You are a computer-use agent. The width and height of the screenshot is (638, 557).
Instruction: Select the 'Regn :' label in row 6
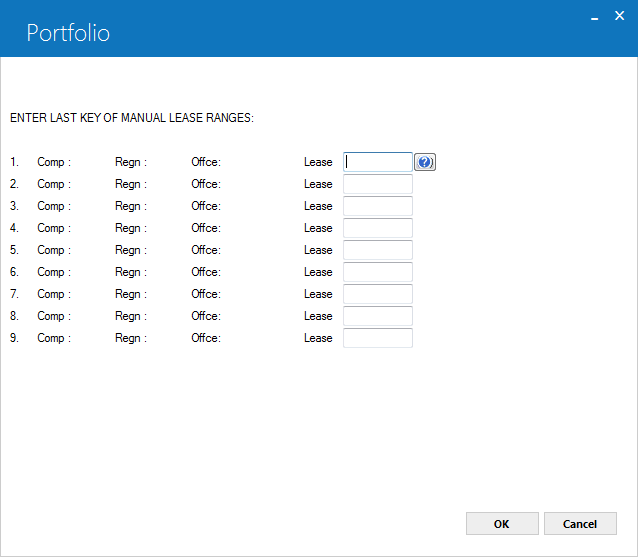click(x=131, y=272)
